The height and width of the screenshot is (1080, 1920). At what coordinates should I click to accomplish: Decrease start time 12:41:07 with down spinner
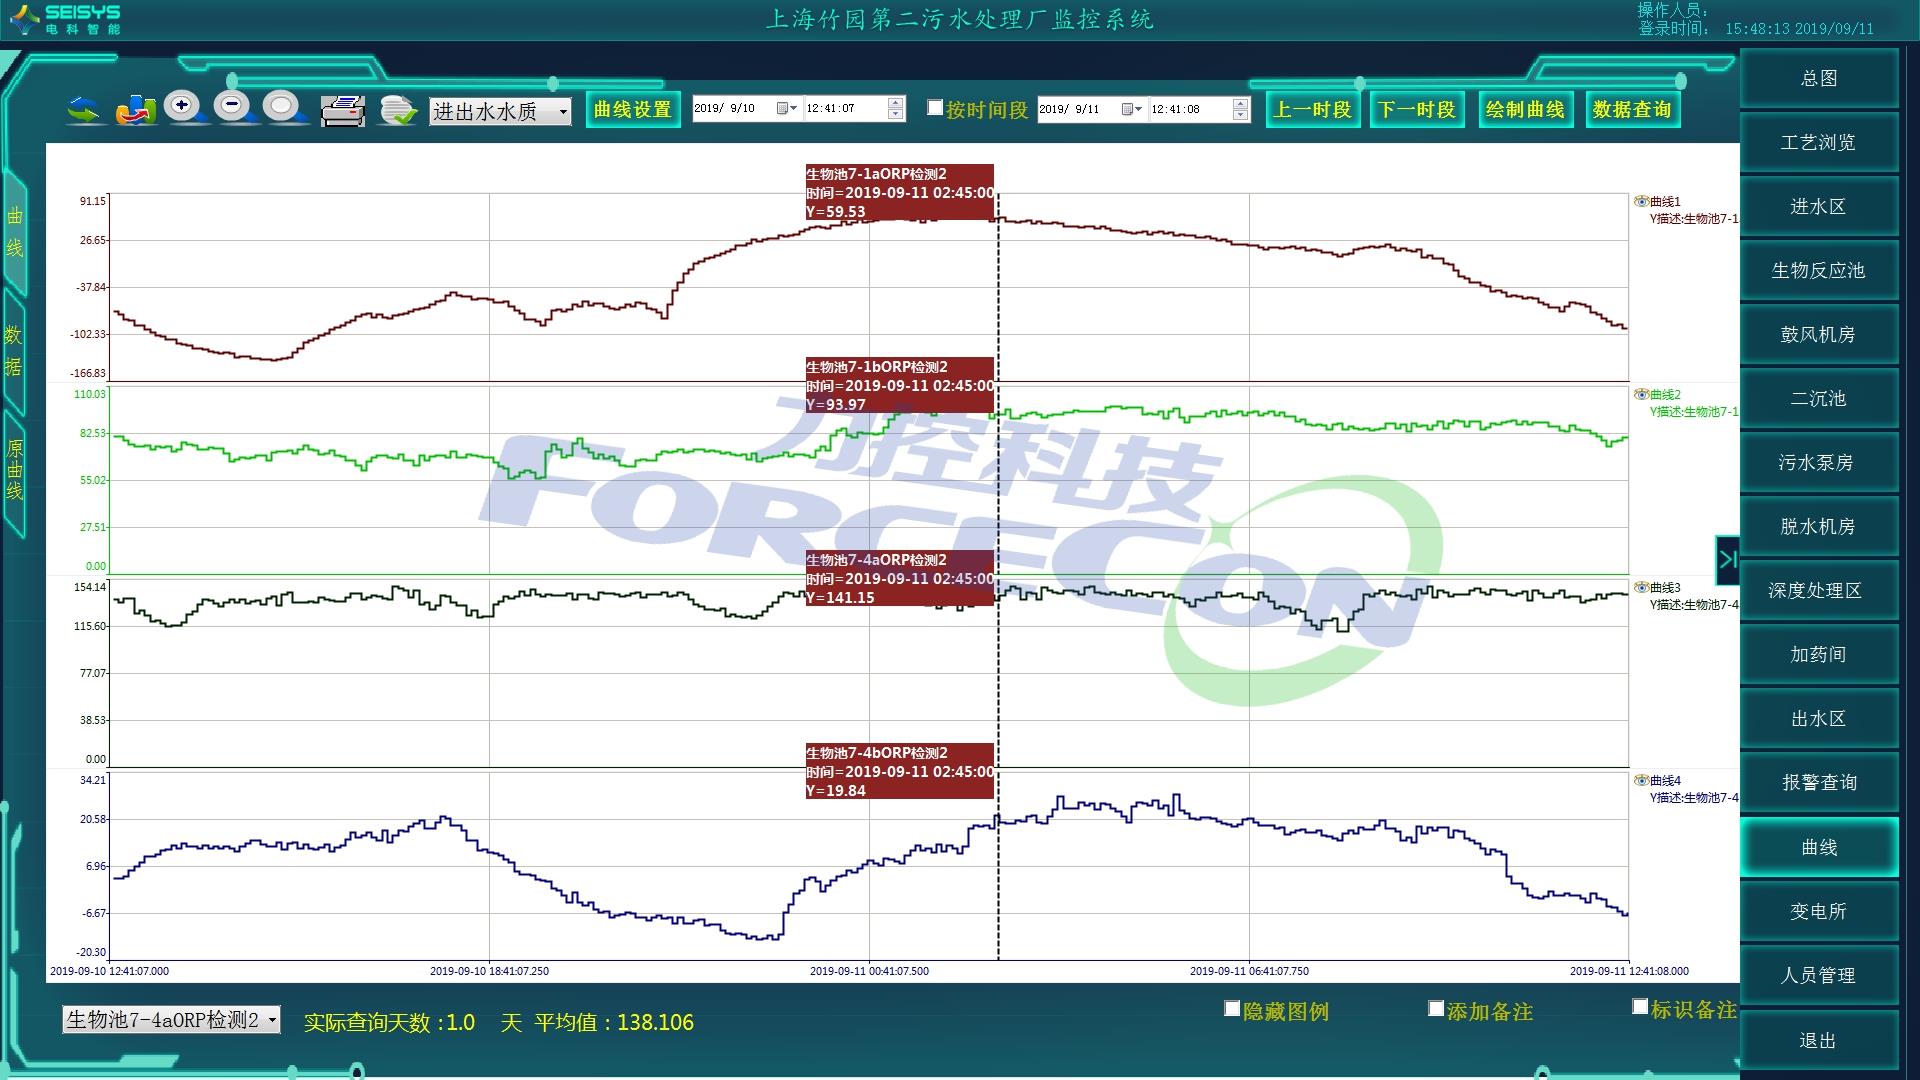pyautogui.click(x=896, y=115)
